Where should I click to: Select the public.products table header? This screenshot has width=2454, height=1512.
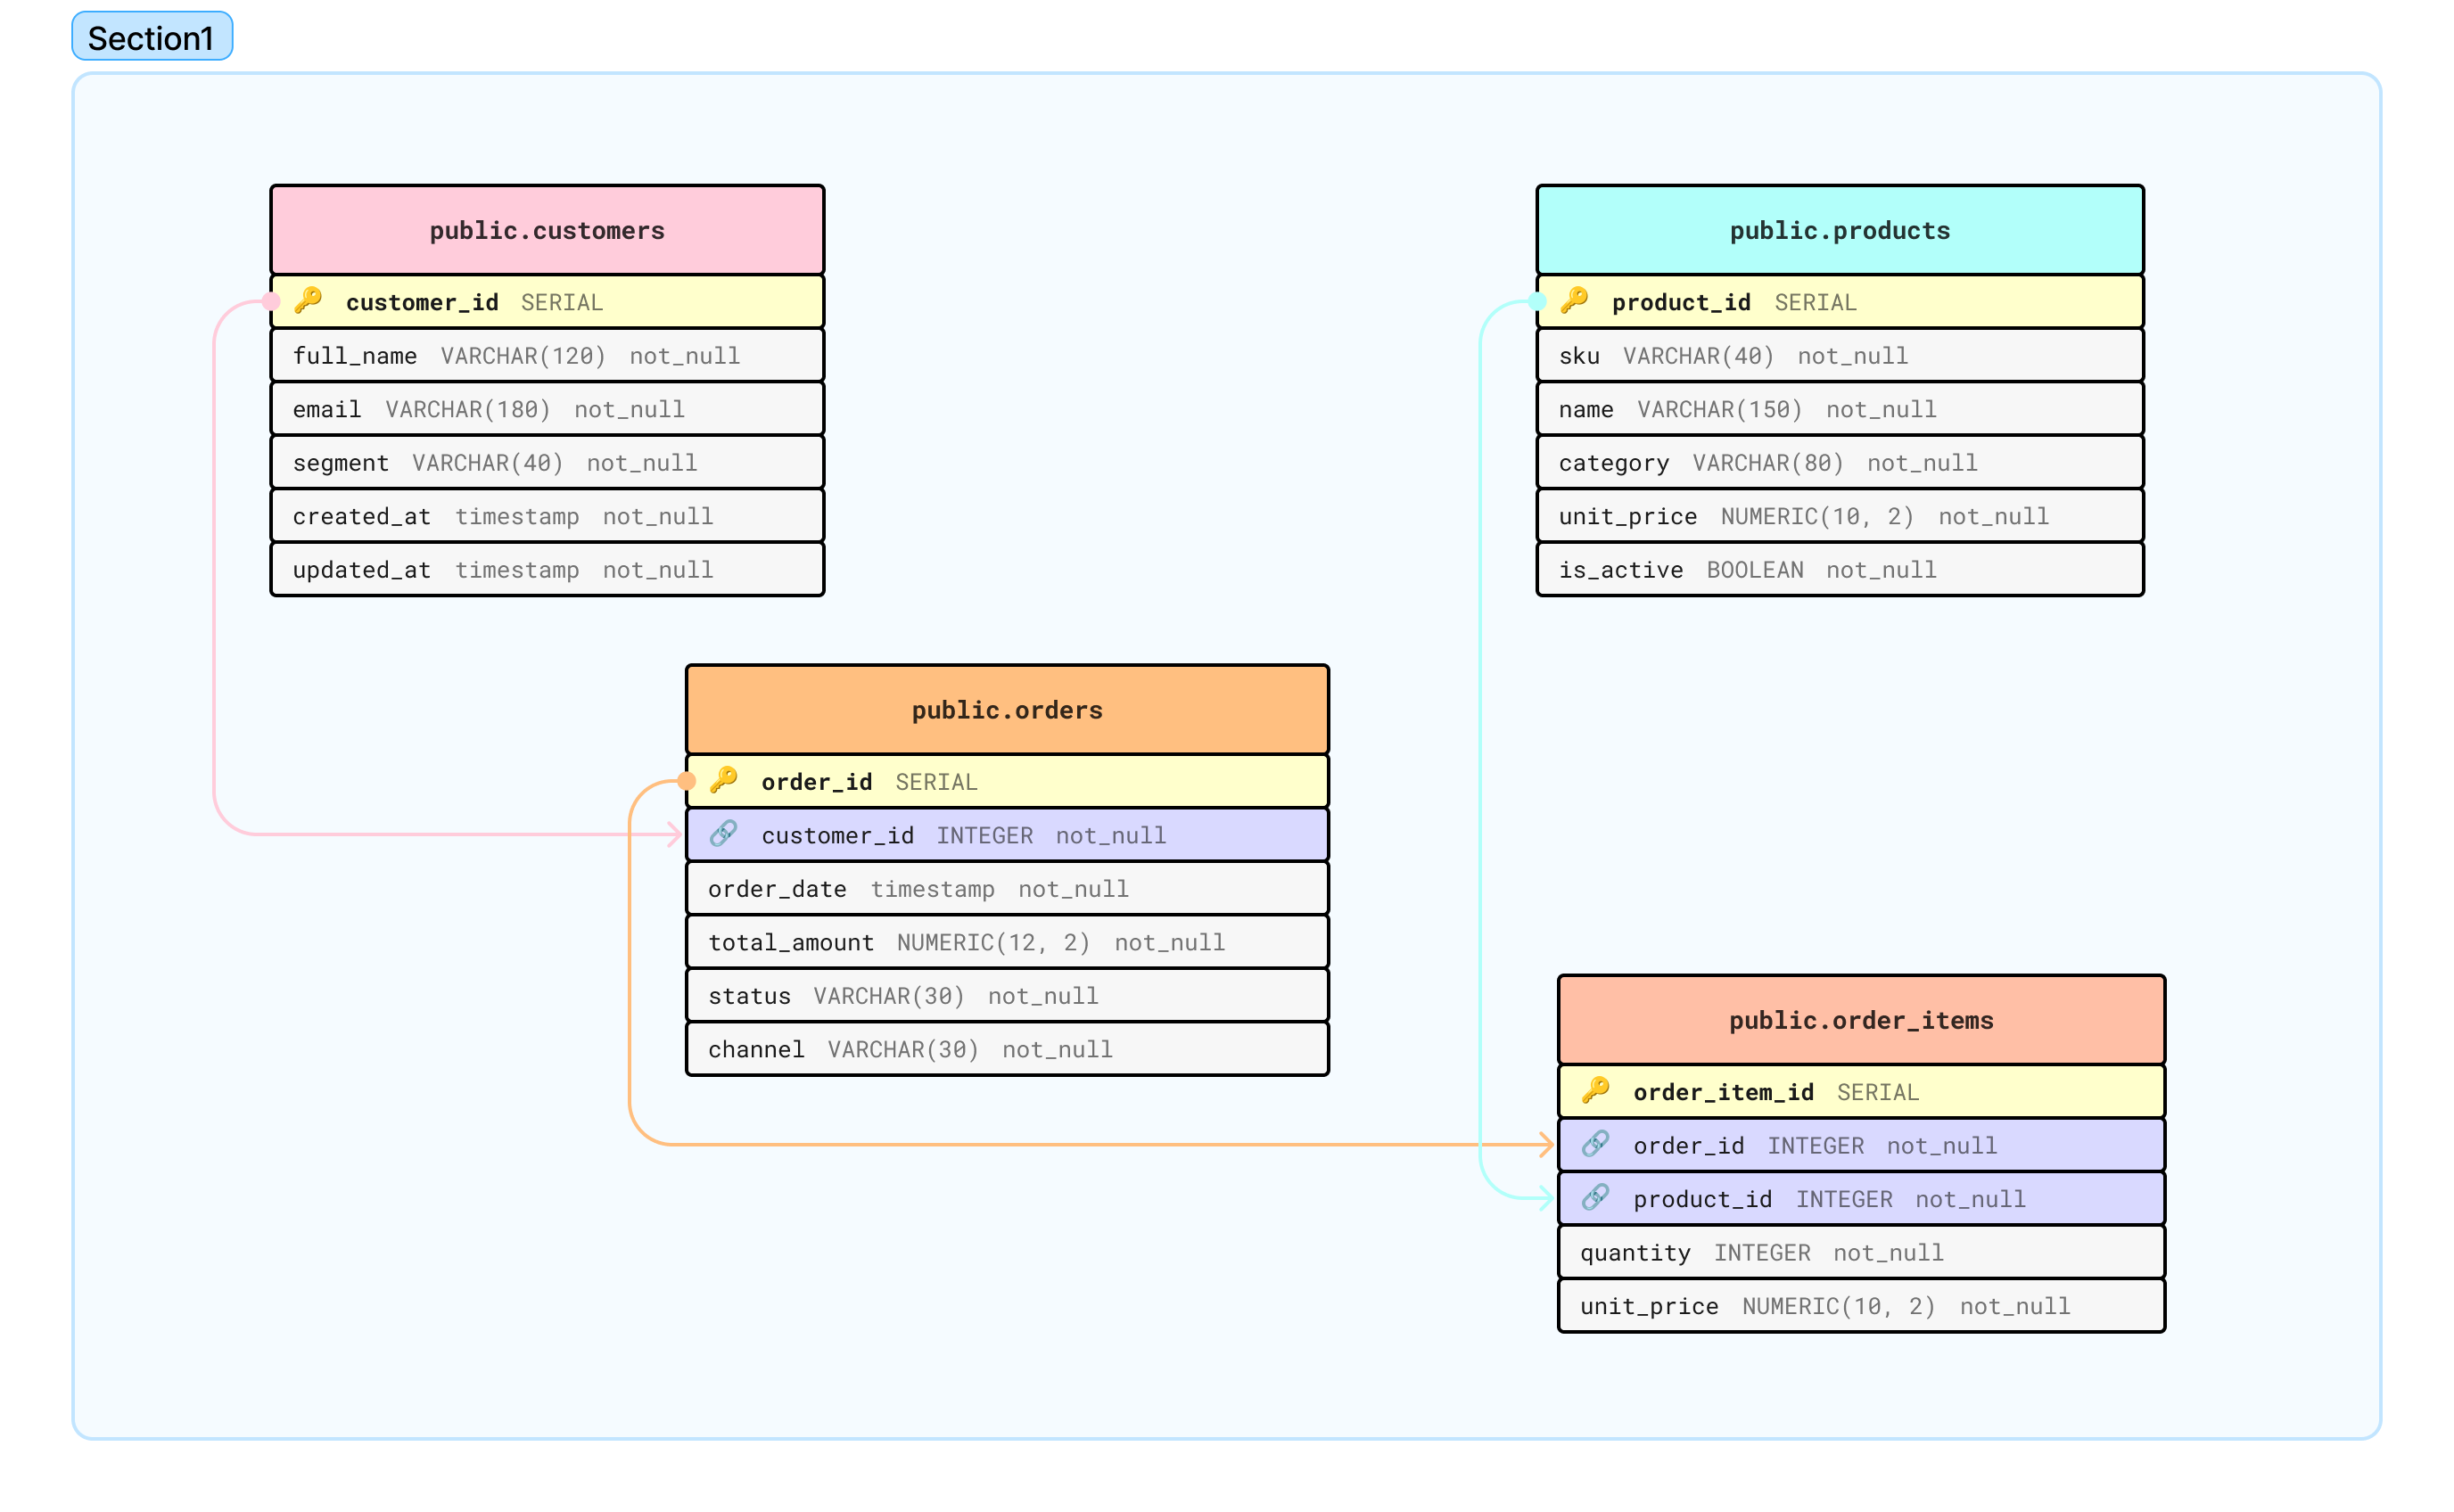[x=1839, y=230]
